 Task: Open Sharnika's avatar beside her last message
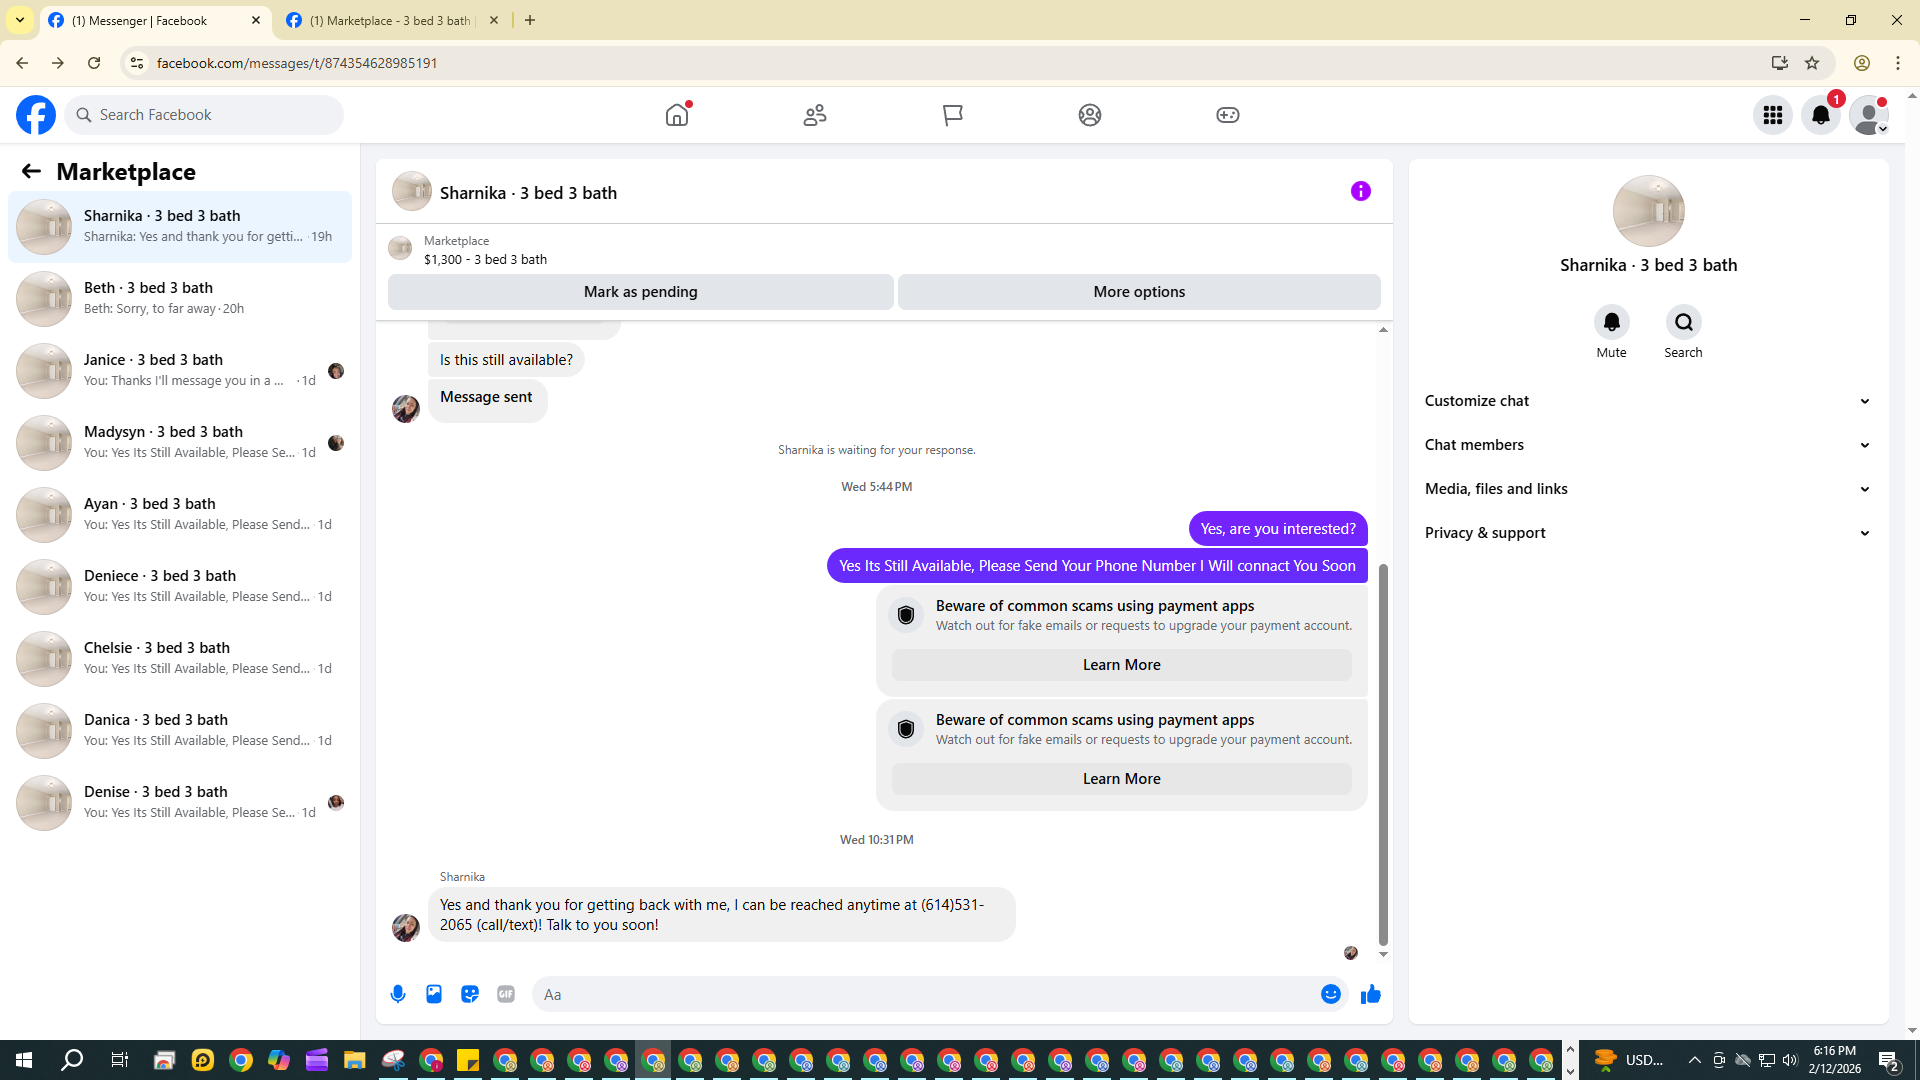point(406,928)
